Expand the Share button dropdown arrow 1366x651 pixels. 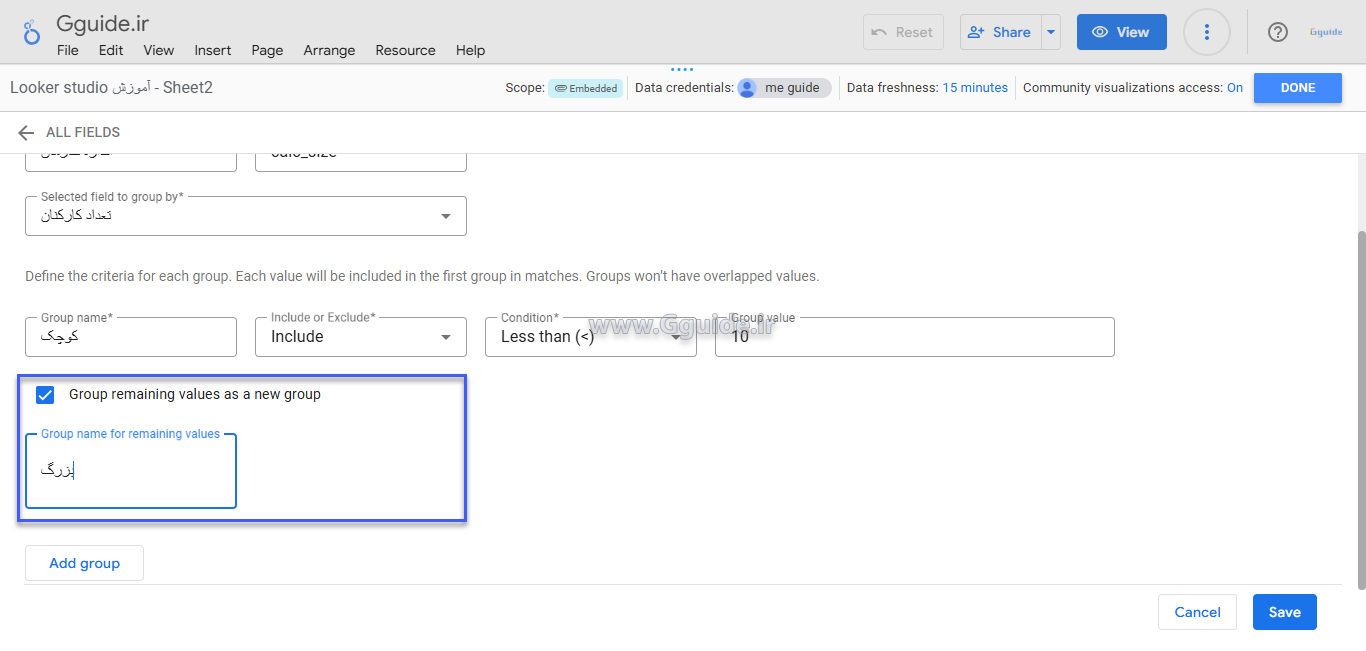pos(1051,32)
